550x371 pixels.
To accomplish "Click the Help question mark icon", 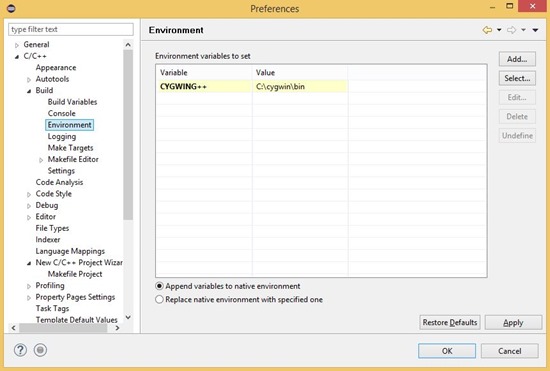I will tap(20, 350).
